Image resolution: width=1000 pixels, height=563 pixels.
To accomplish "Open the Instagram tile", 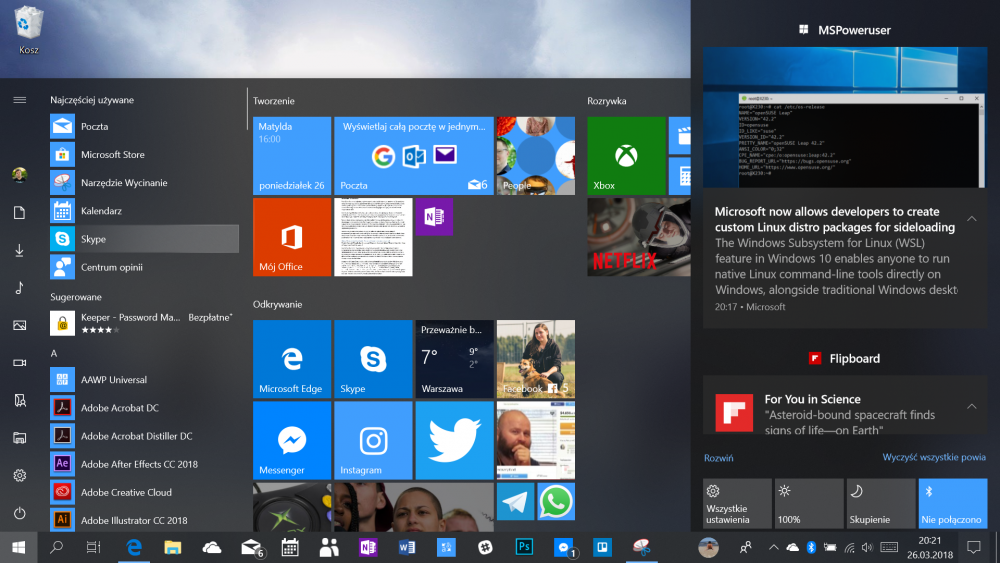I will [373, 441].
